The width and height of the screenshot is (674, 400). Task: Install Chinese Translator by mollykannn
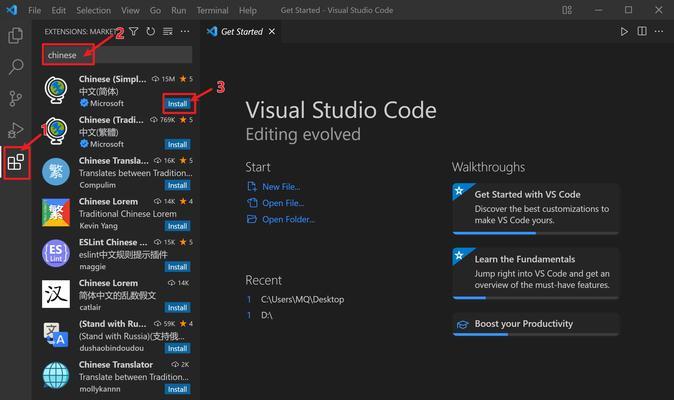177,389
